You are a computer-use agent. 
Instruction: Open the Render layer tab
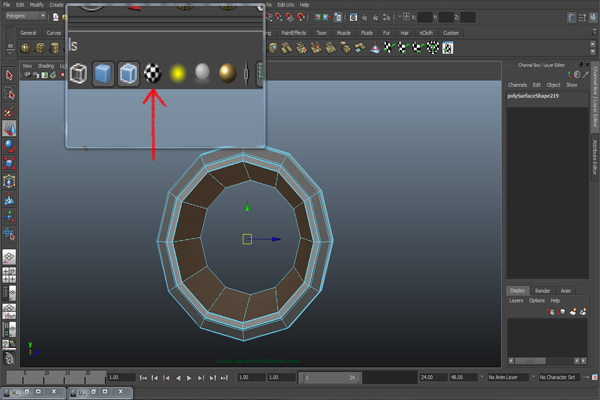542,291
